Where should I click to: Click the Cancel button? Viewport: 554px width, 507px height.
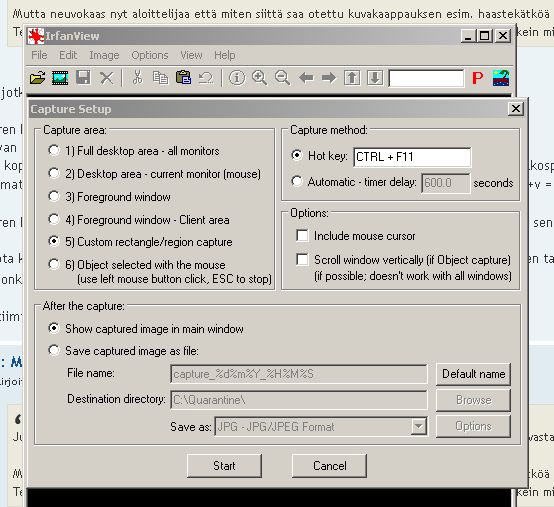coord(329,466)
